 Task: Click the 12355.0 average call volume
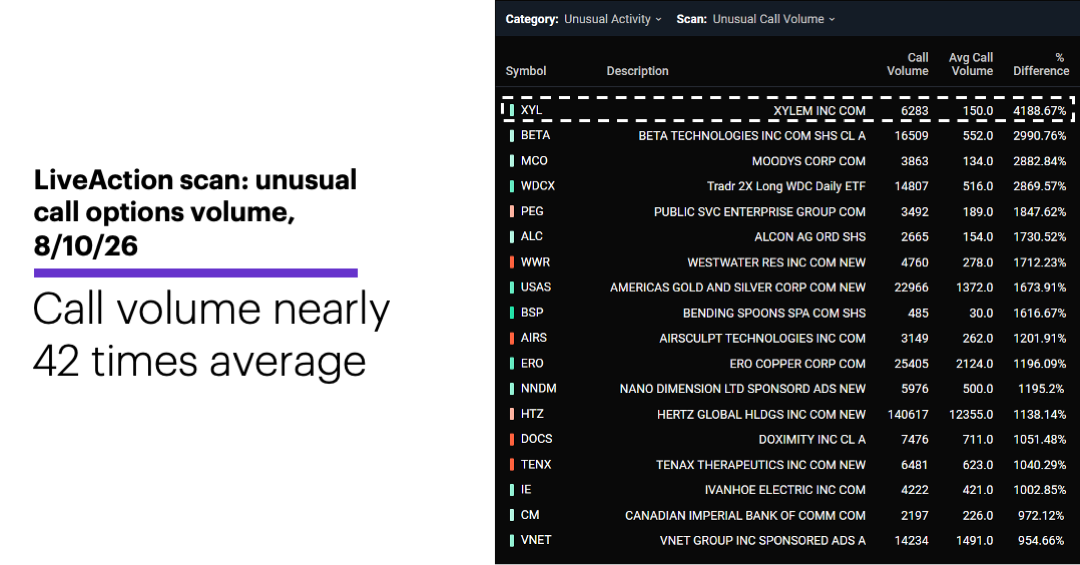970,414
